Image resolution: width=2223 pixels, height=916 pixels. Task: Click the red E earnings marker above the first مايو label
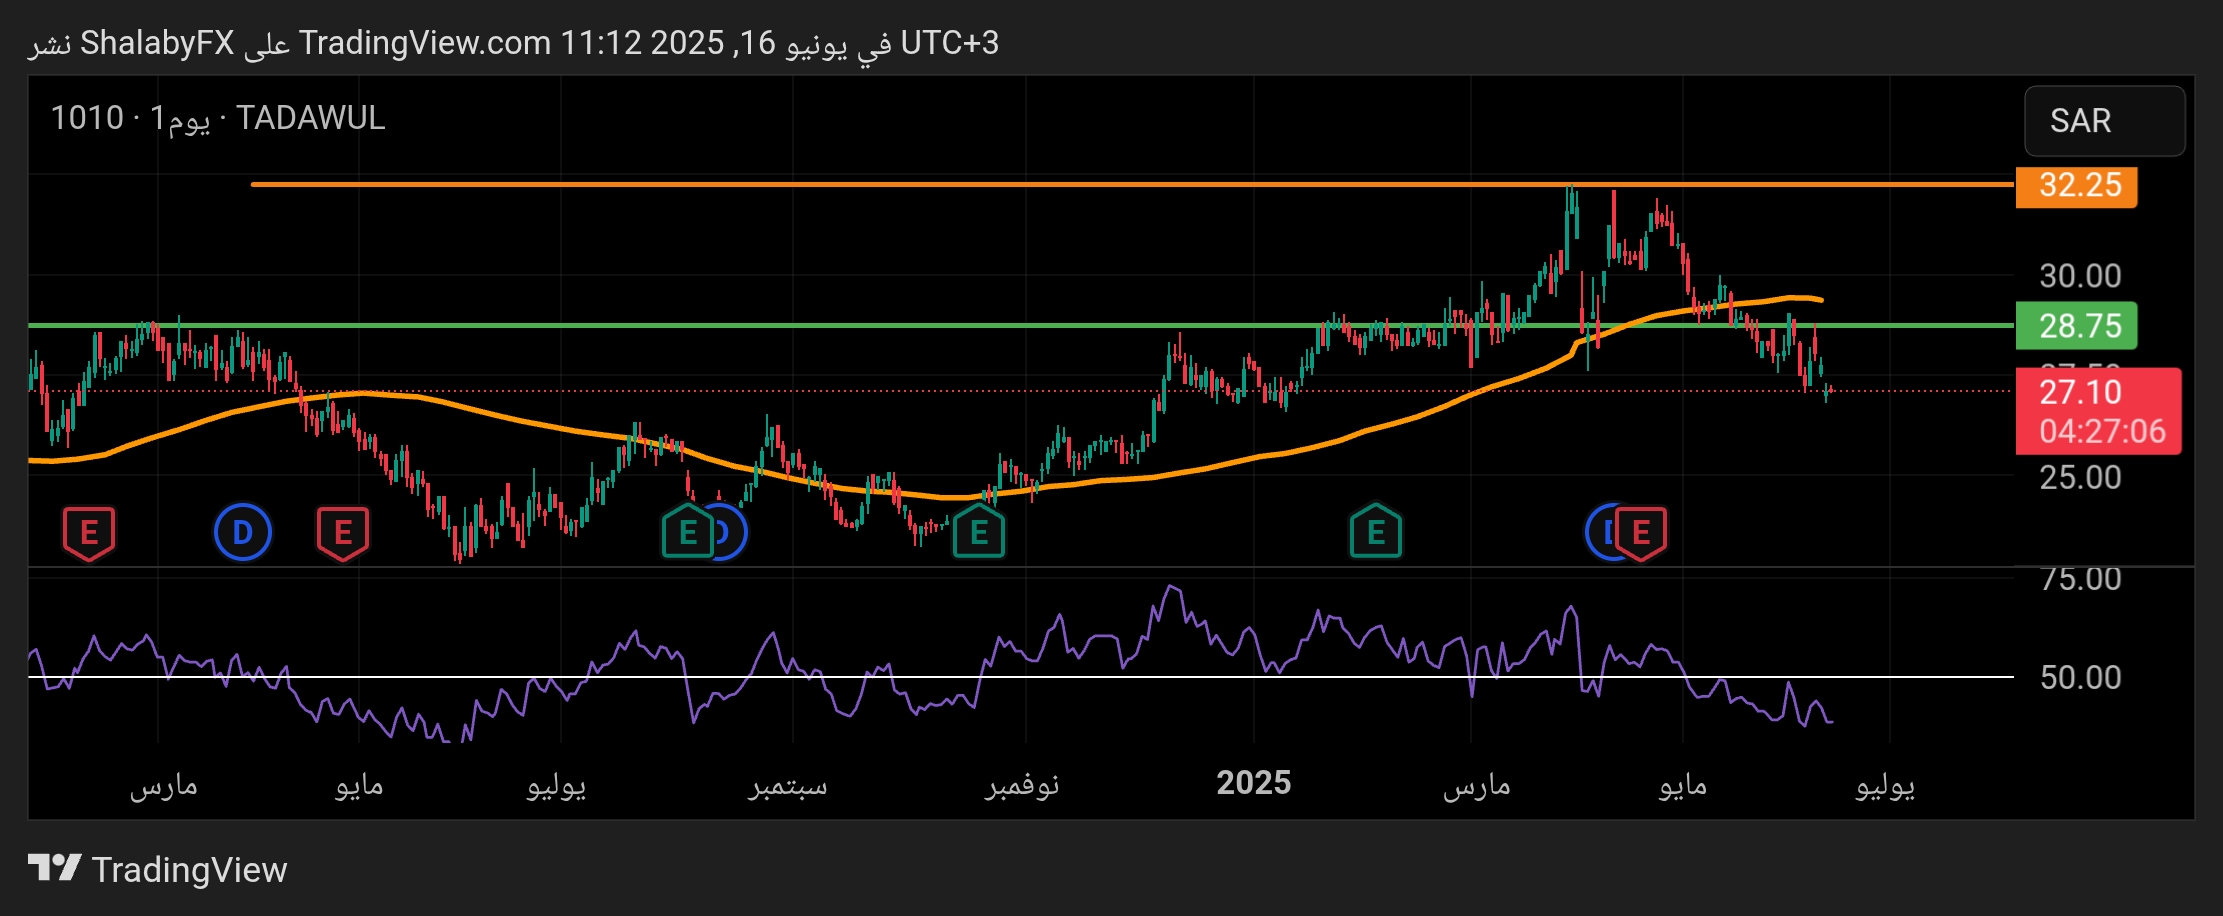coord(343,533)
